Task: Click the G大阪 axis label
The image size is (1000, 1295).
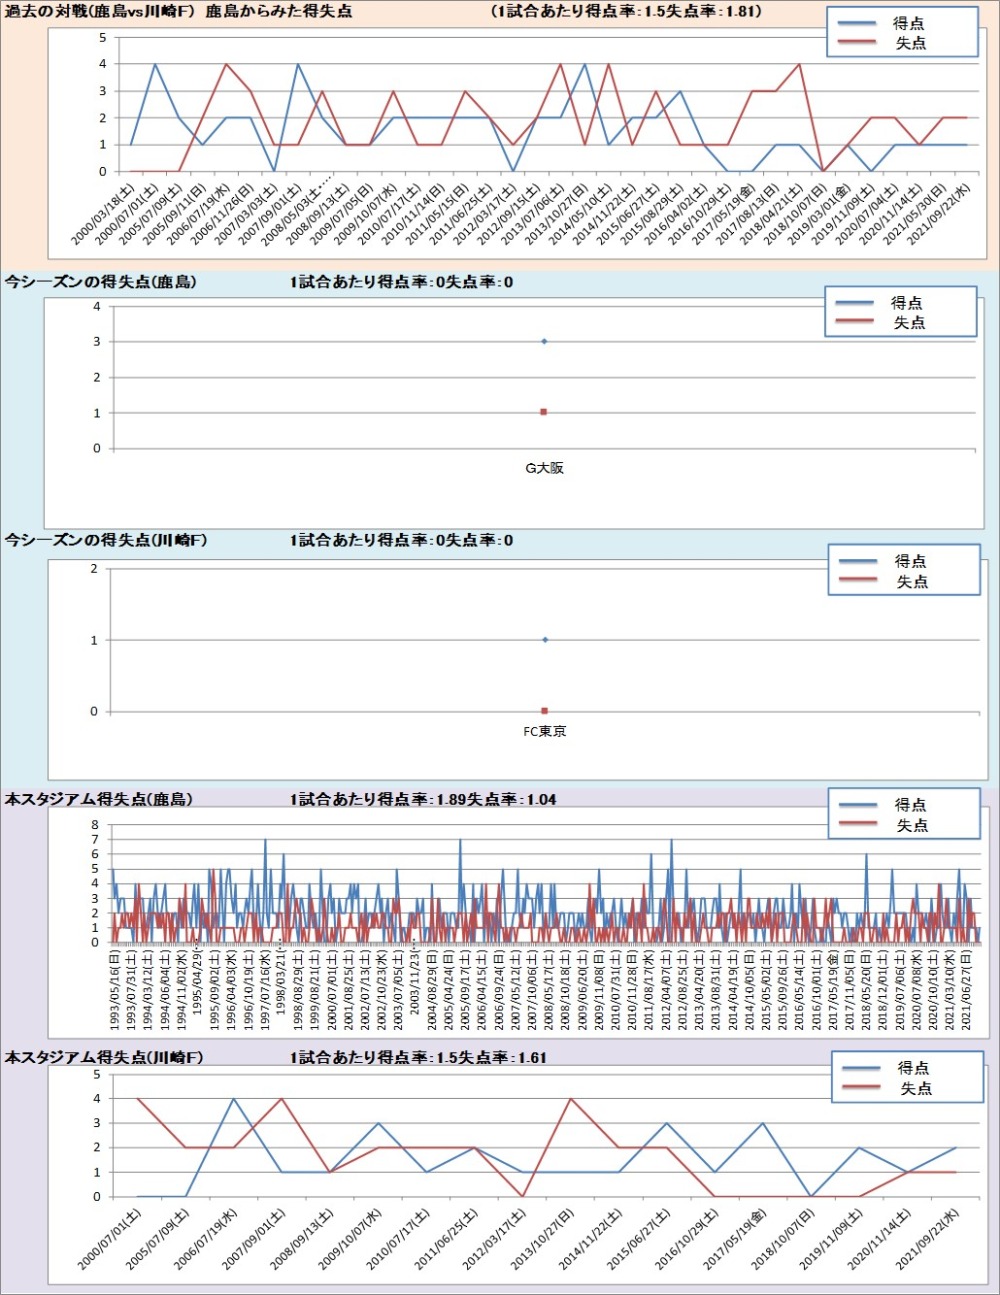Action: pyautogui.click(x=545, y=468)
